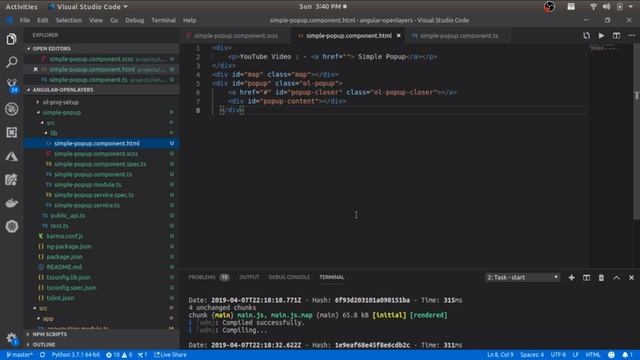Open the volume indicator in system tray
The width and height of the screenshot is (640, 360).
[607, 7]
